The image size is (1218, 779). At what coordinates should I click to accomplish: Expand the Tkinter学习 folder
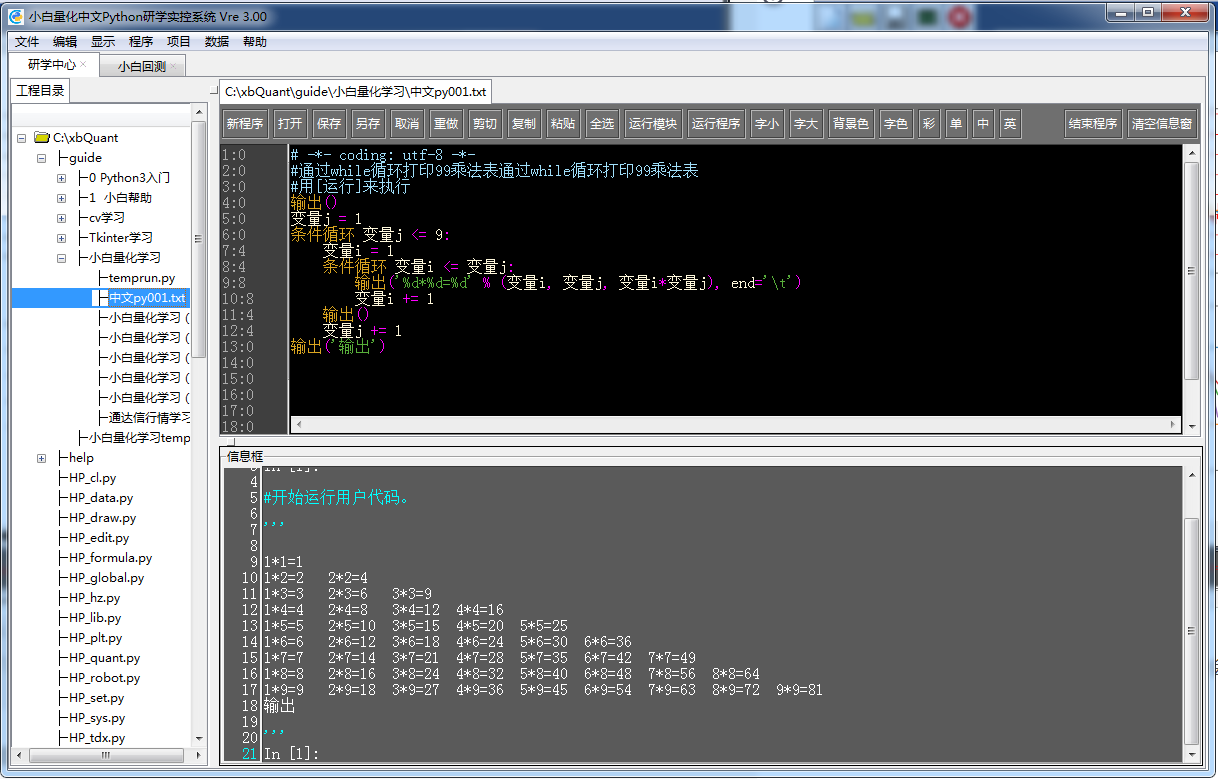point(62,238)
